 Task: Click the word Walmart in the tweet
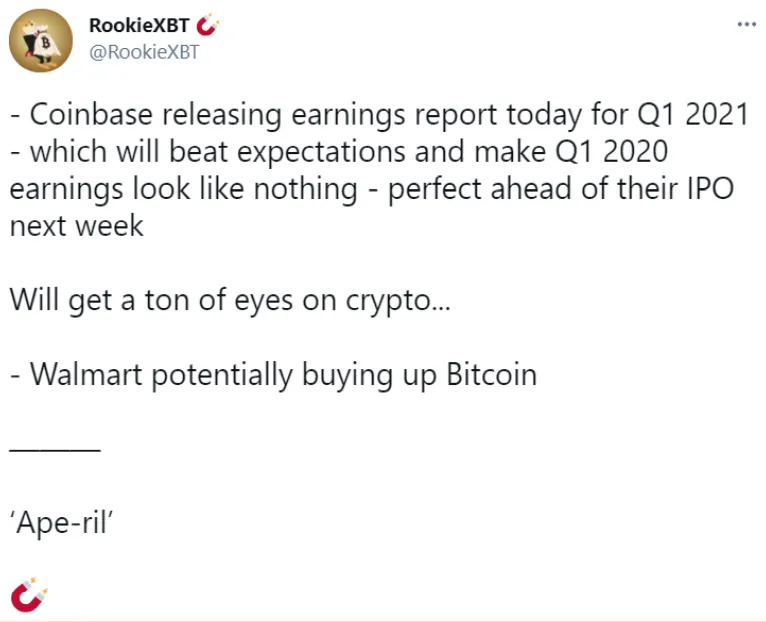click(86, 375)
